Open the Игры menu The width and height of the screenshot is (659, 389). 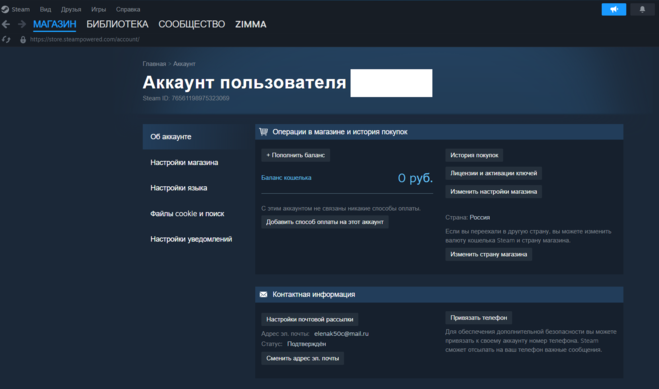tap(98, 9)
